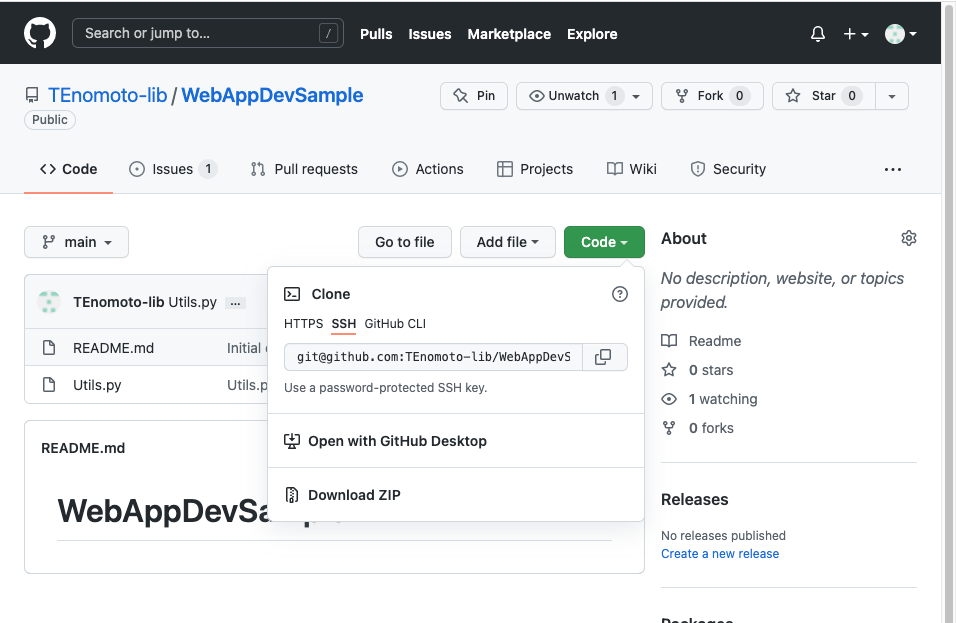Copy the SSH clone URL
This screenshot has width=956, height=623.
click(x=603, y=357)
